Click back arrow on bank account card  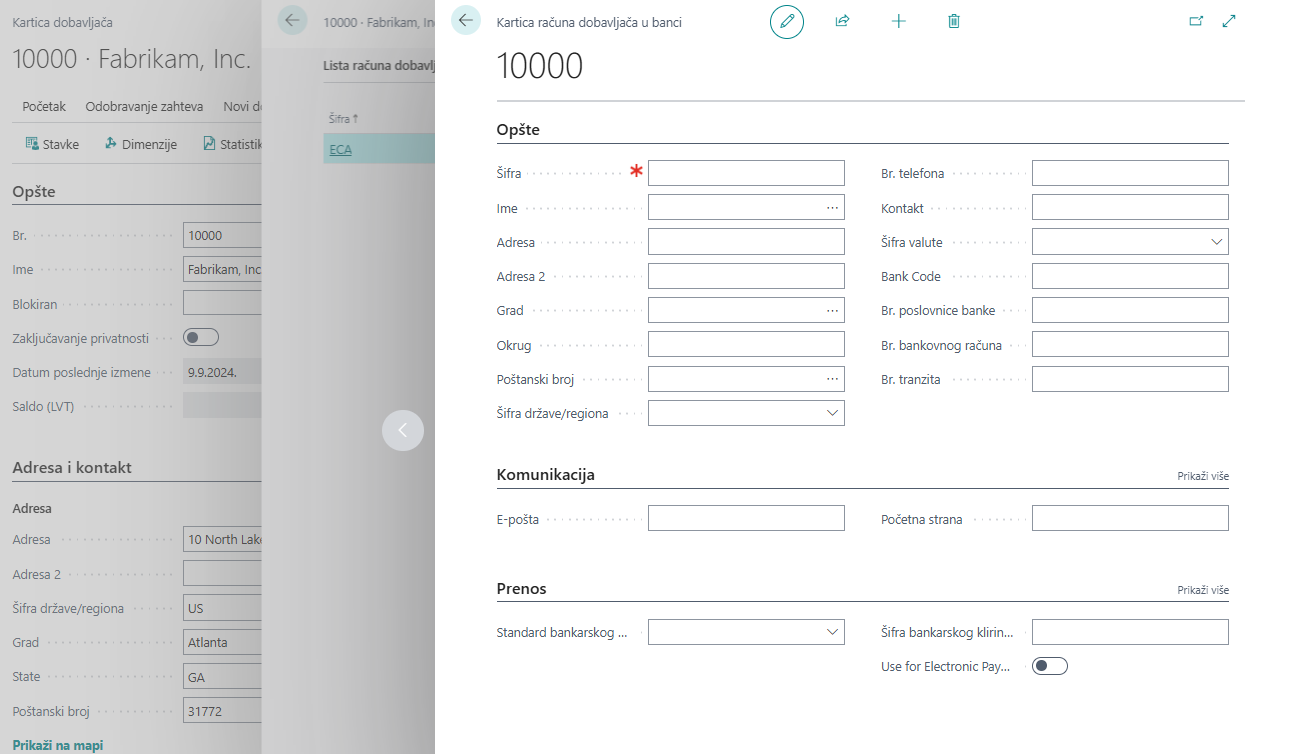466,20
